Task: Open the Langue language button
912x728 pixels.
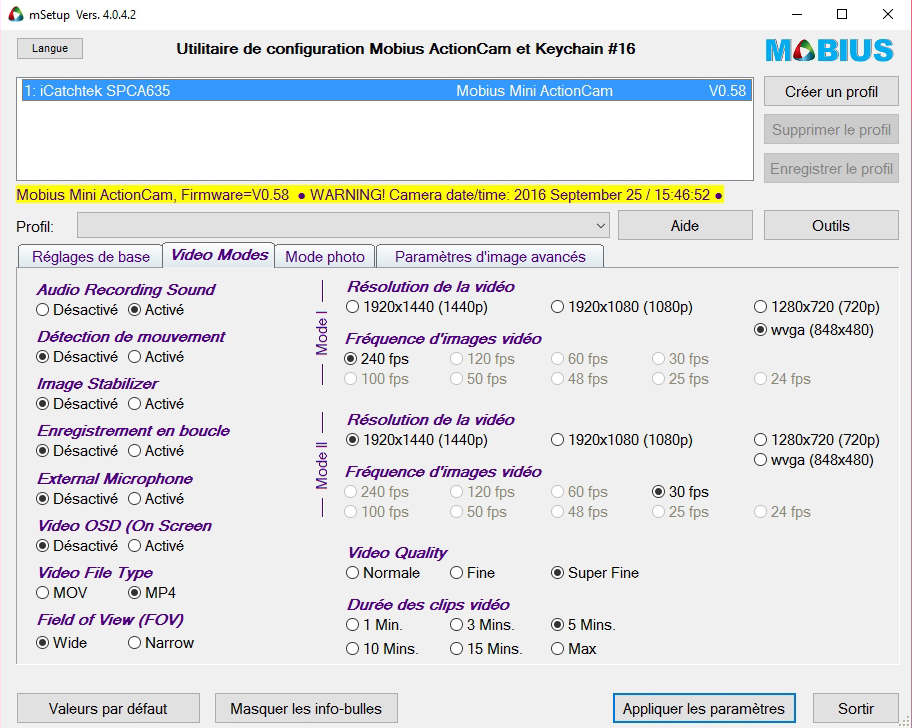Action: click(x=49, y=48)
